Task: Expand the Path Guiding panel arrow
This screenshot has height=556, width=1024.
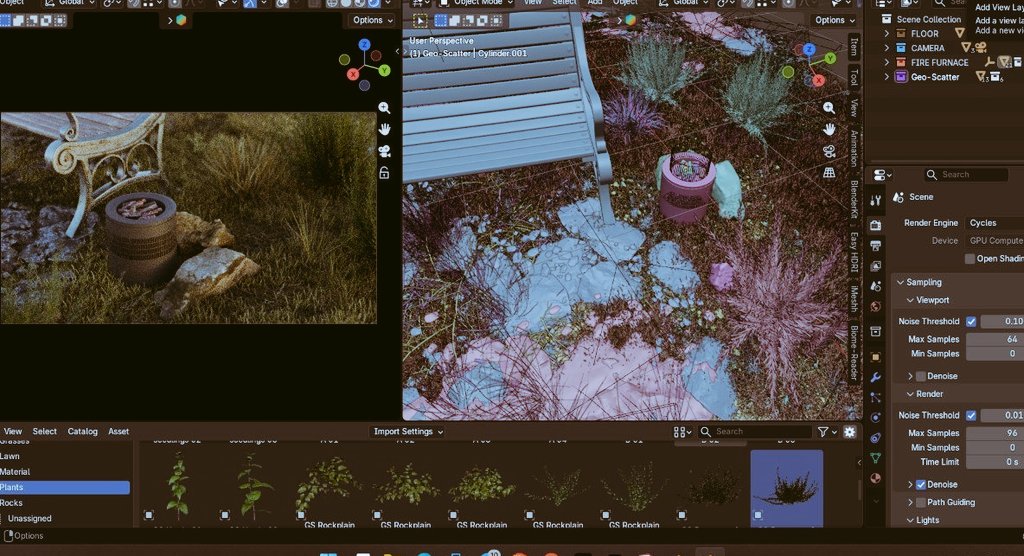Action: pyautogui.click(x=910, y=502)
